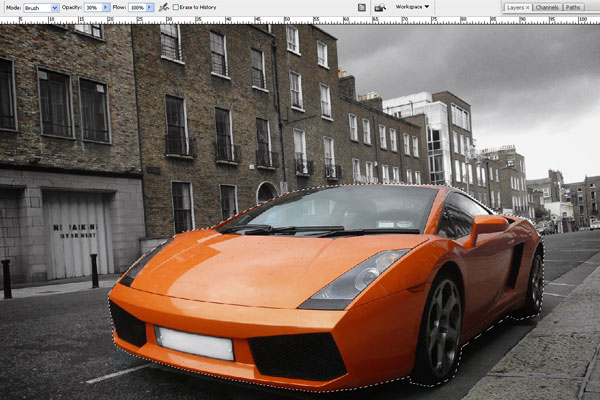Click the orange car hood inside selection

(x=268, y=268)
